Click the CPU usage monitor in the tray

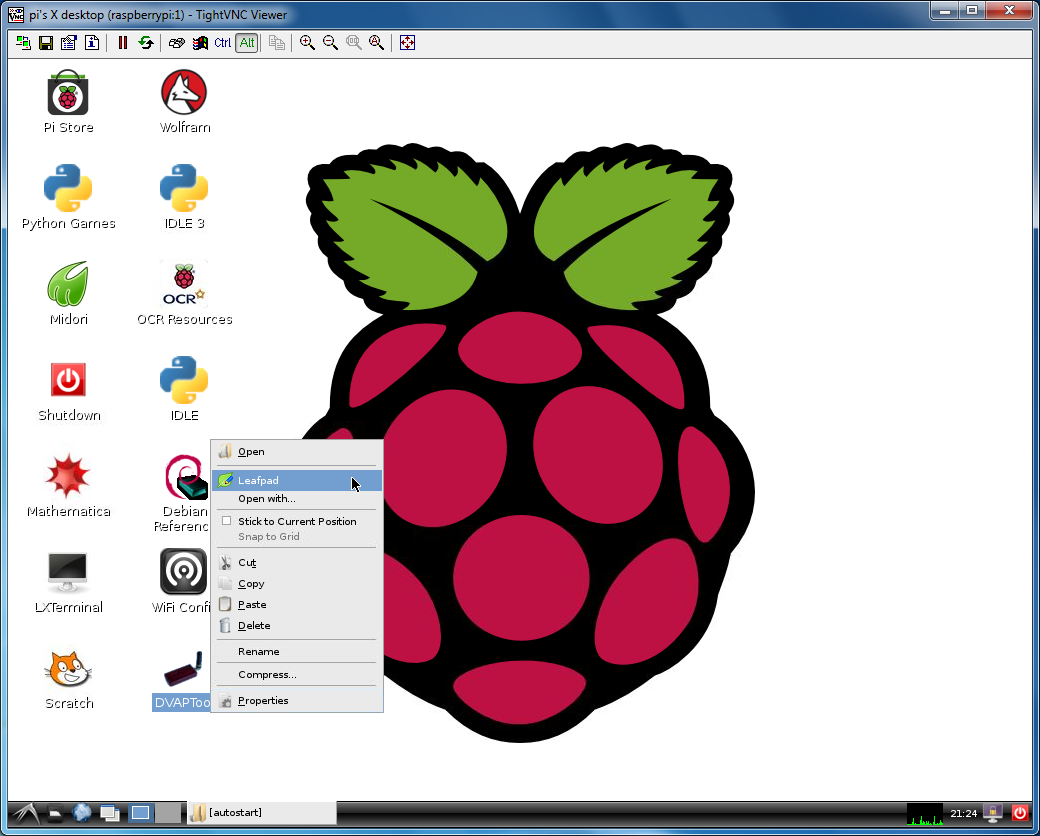click(x=925, y=813)
